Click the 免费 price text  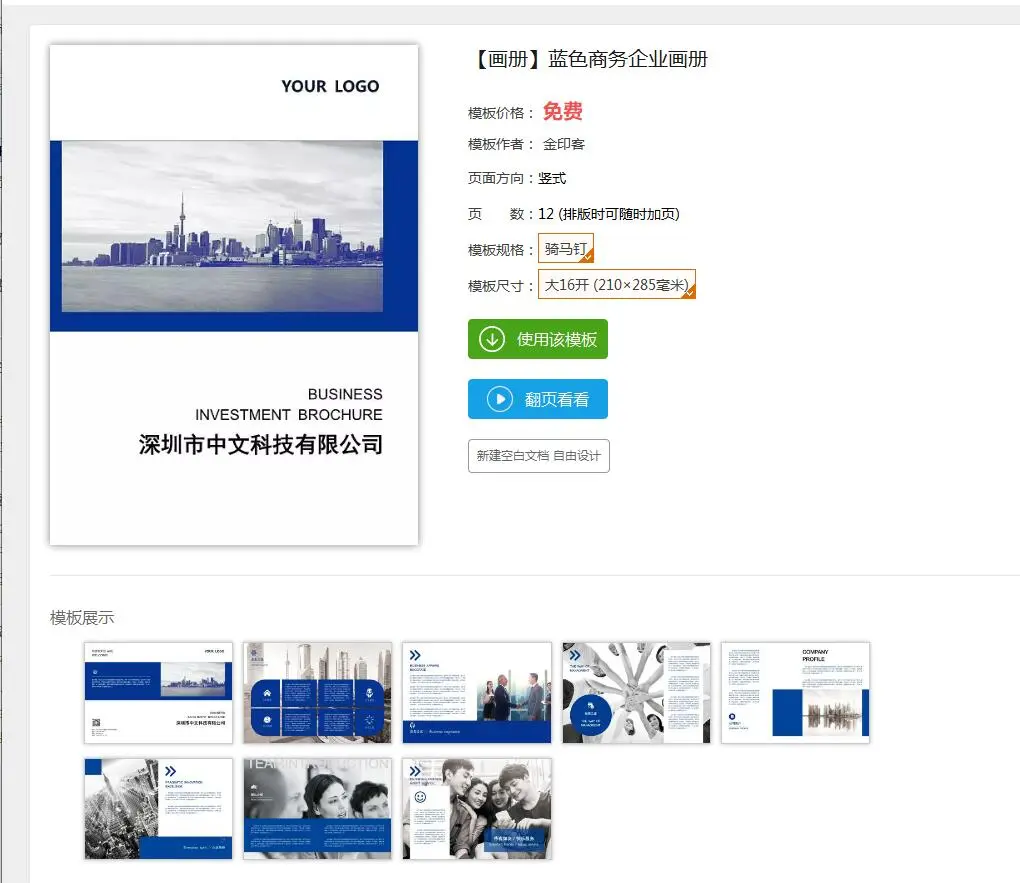click(x=563, y=111)
